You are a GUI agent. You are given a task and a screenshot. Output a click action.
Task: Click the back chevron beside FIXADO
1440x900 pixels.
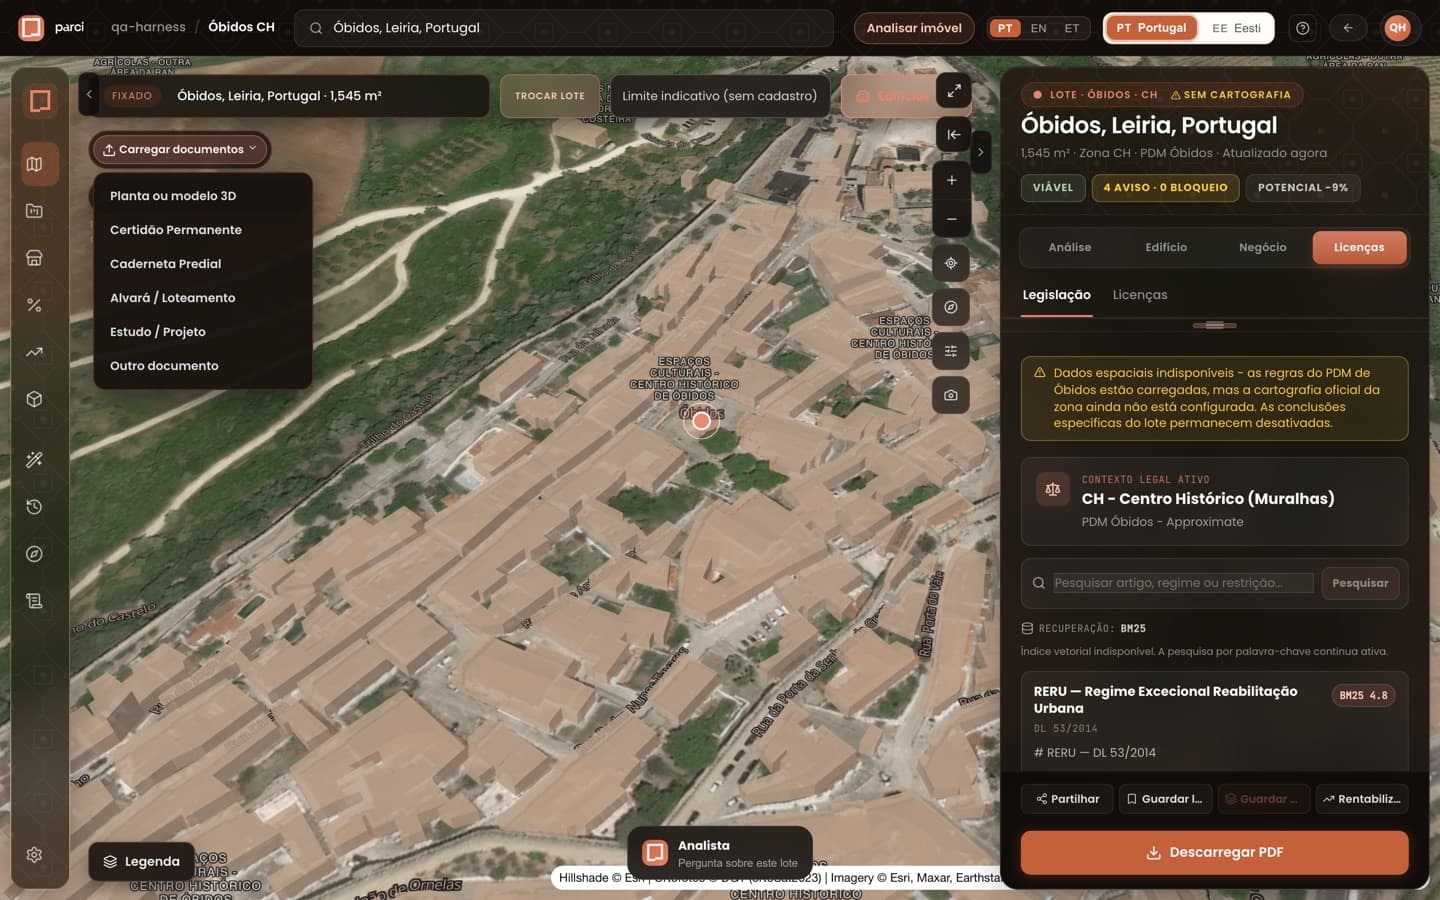click(89, 95)
